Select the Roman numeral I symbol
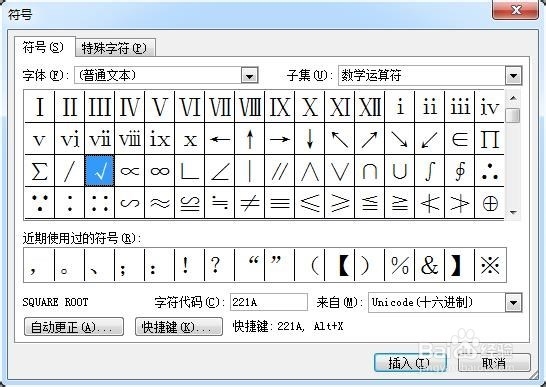Screen dimensions: 546x387 point(39,107)
